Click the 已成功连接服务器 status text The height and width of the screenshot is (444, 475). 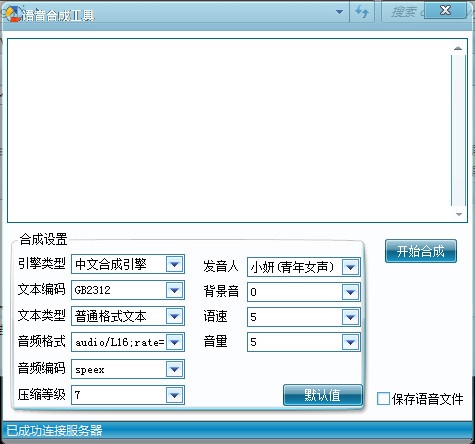point(54,430)
